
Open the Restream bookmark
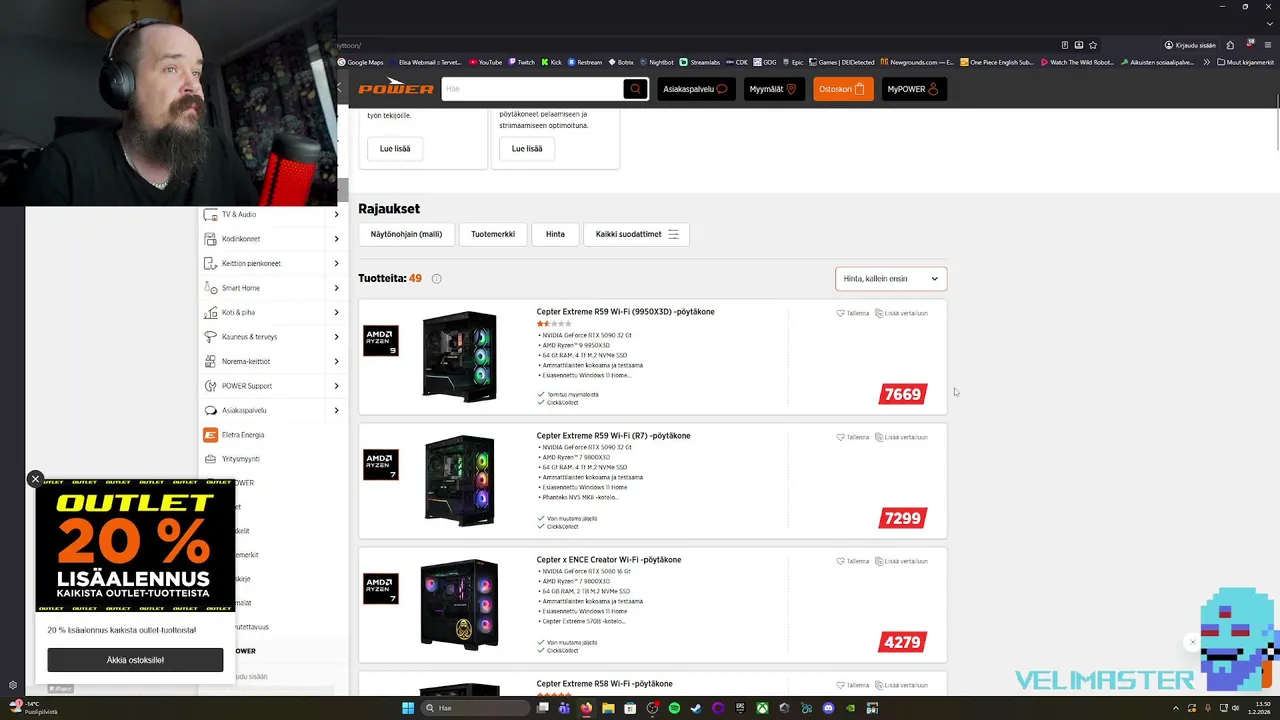586,62
